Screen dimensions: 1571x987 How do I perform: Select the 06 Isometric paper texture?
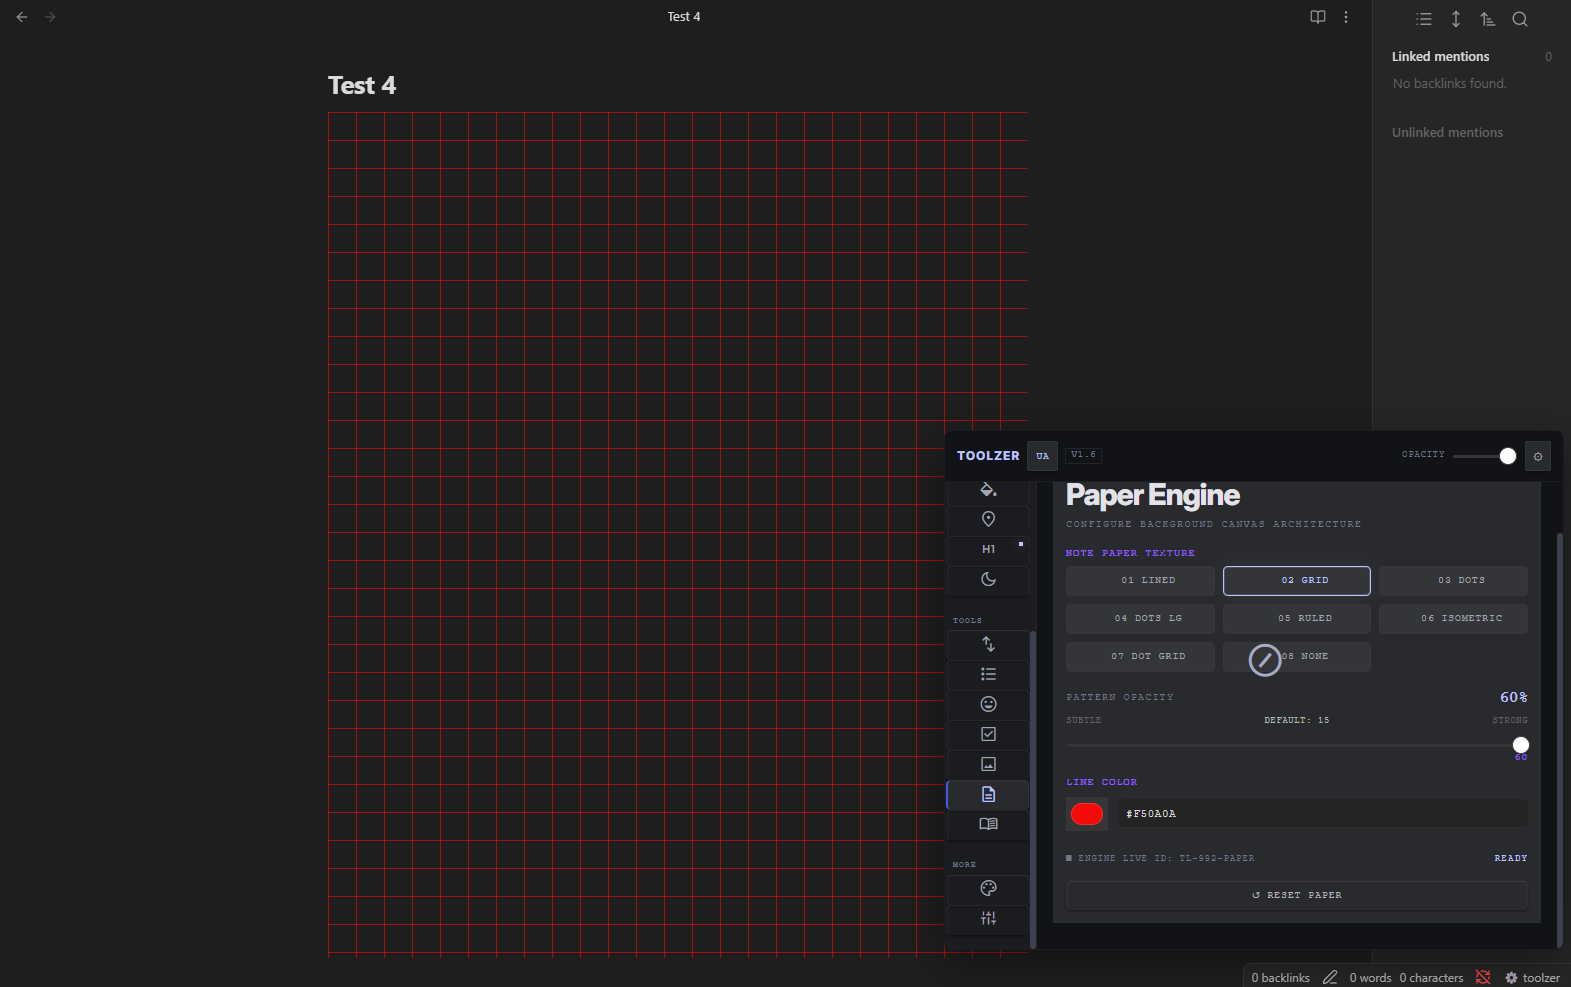pyautogui.click(x=1453, y=619)
